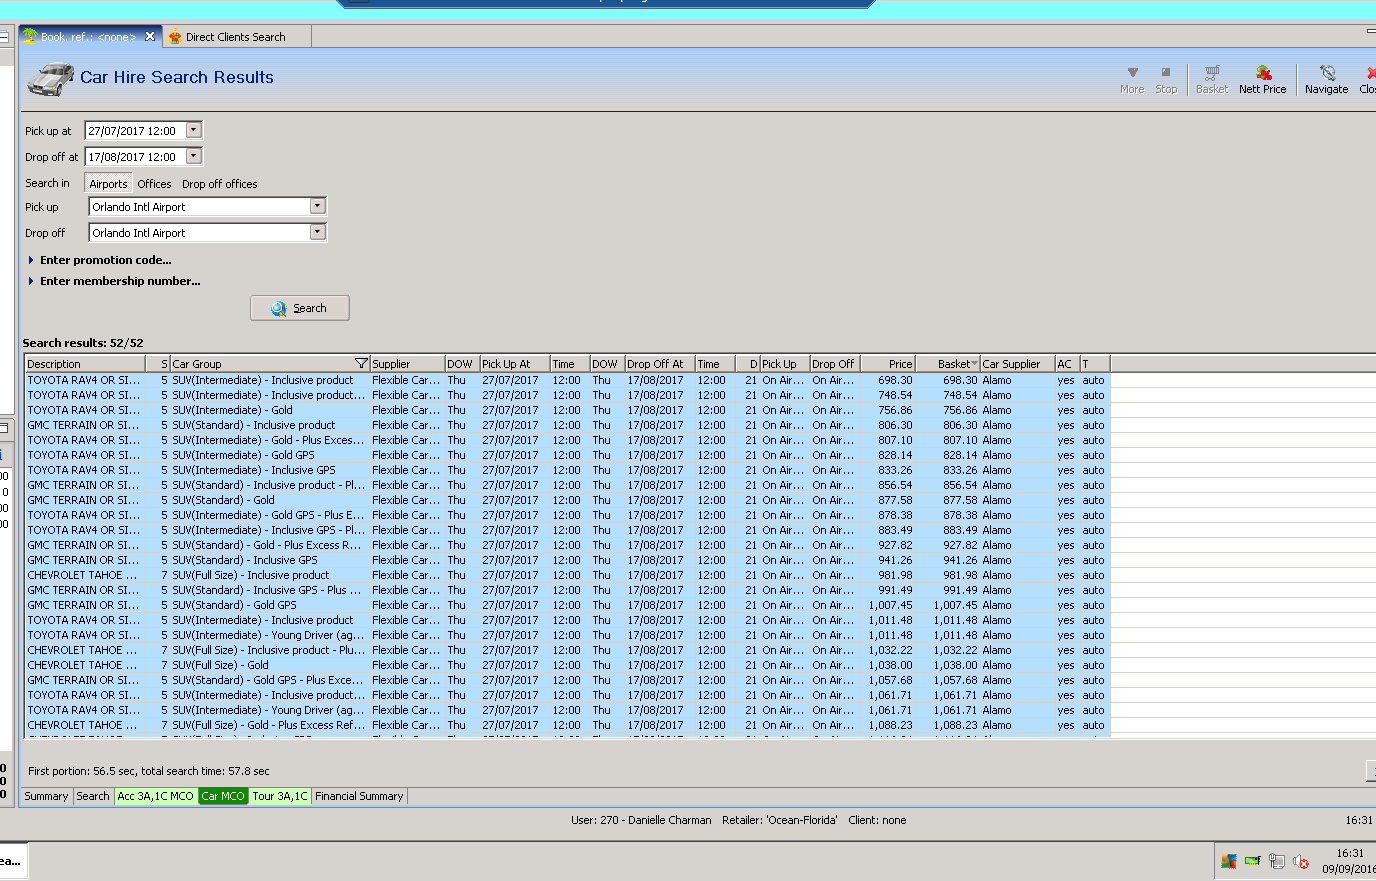Image resolution: width=1376 pixels, height=881 pixels.
Task: Click the Stop square toolbar icon
Action: (1166, 72)
